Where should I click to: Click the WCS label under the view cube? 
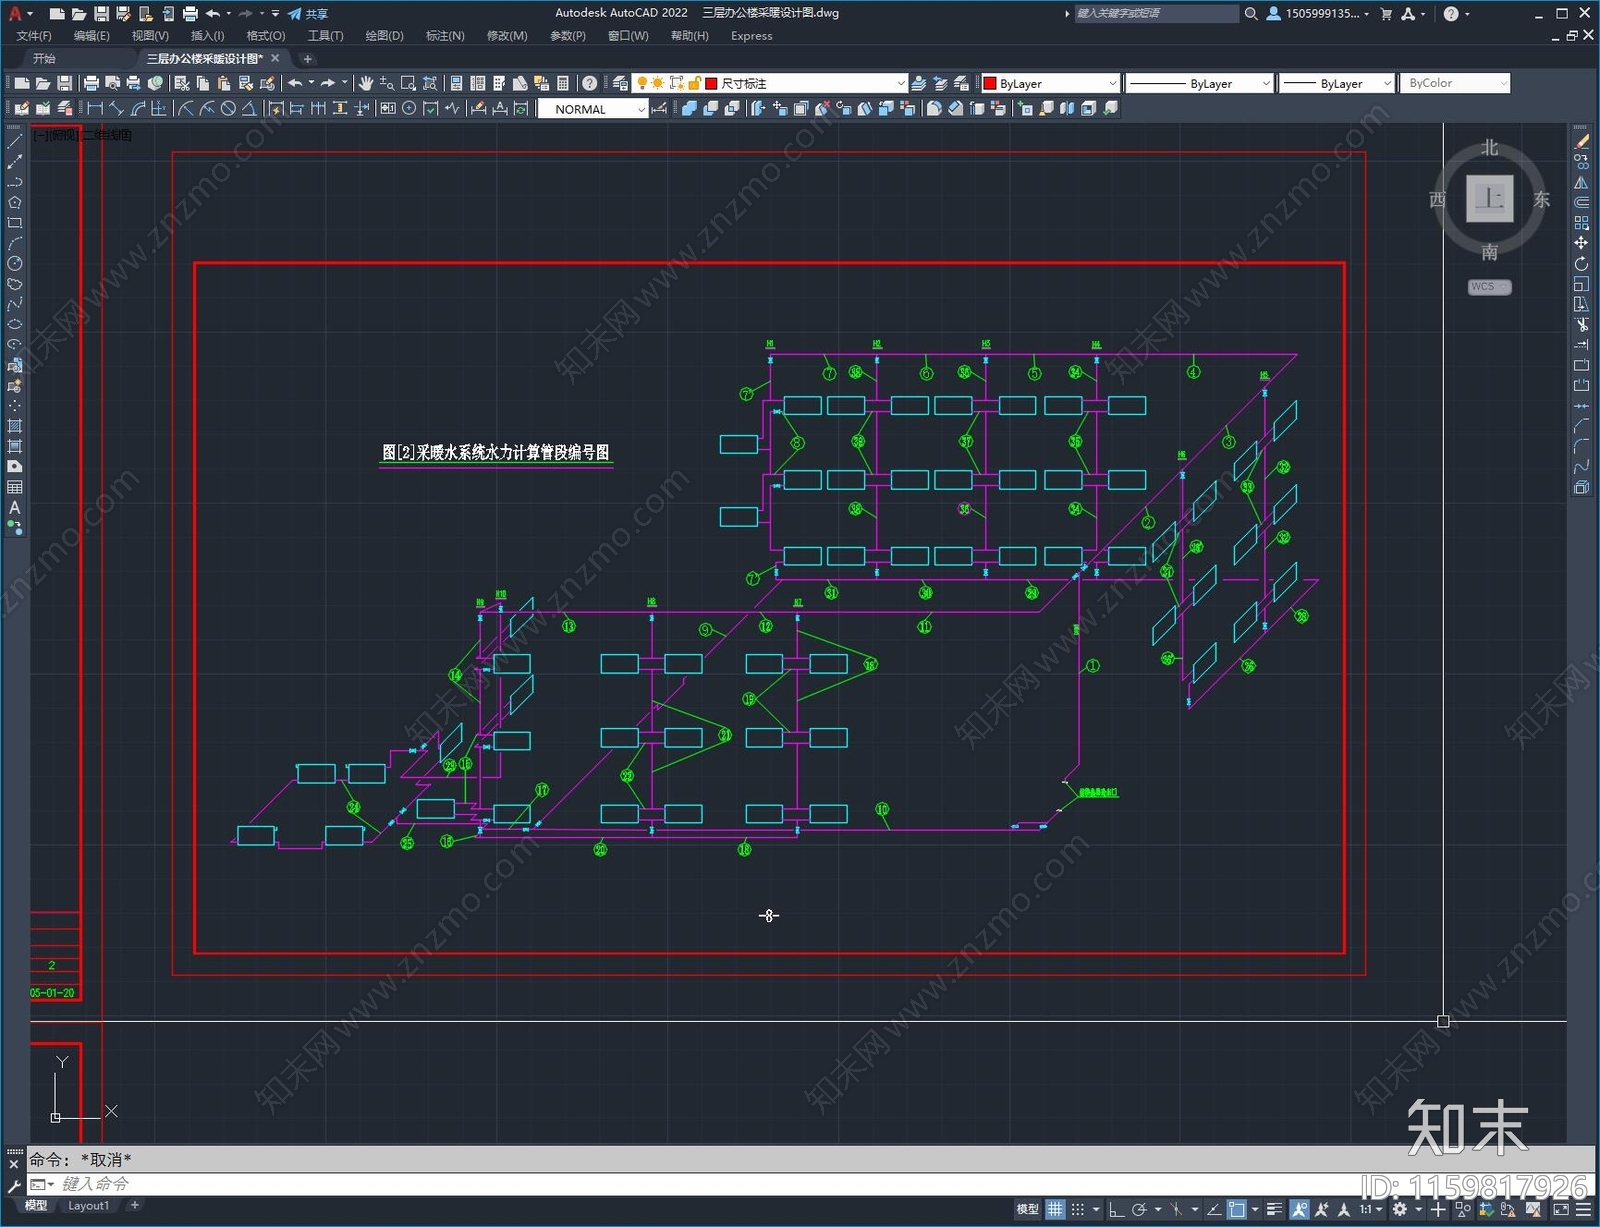click(x=1489, y=287)
